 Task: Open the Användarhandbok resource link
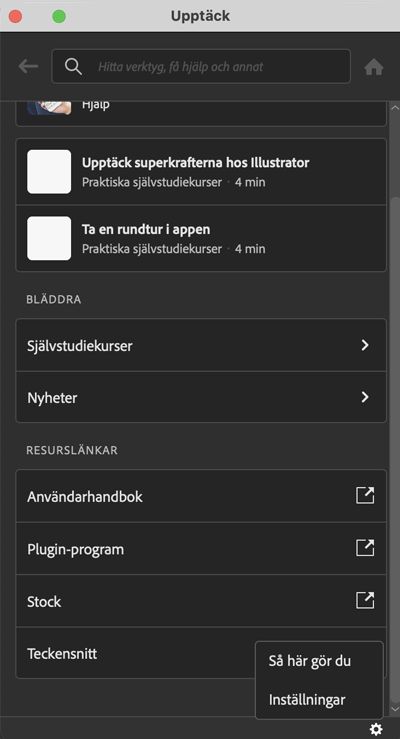[x=201, y=496]
